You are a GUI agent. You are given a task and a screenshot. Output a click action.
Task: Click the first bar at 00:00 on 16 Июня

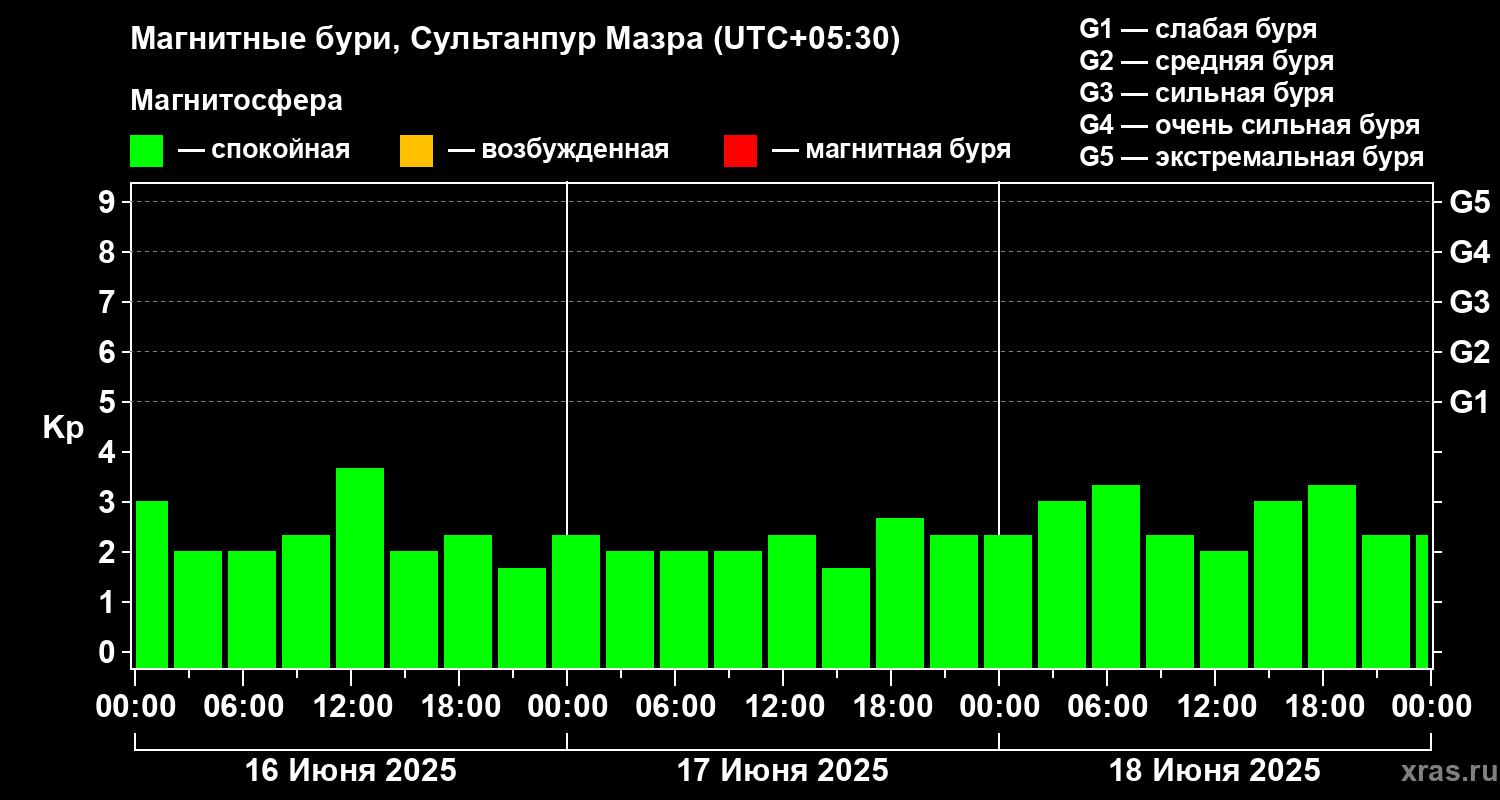(x=152, y=584)
